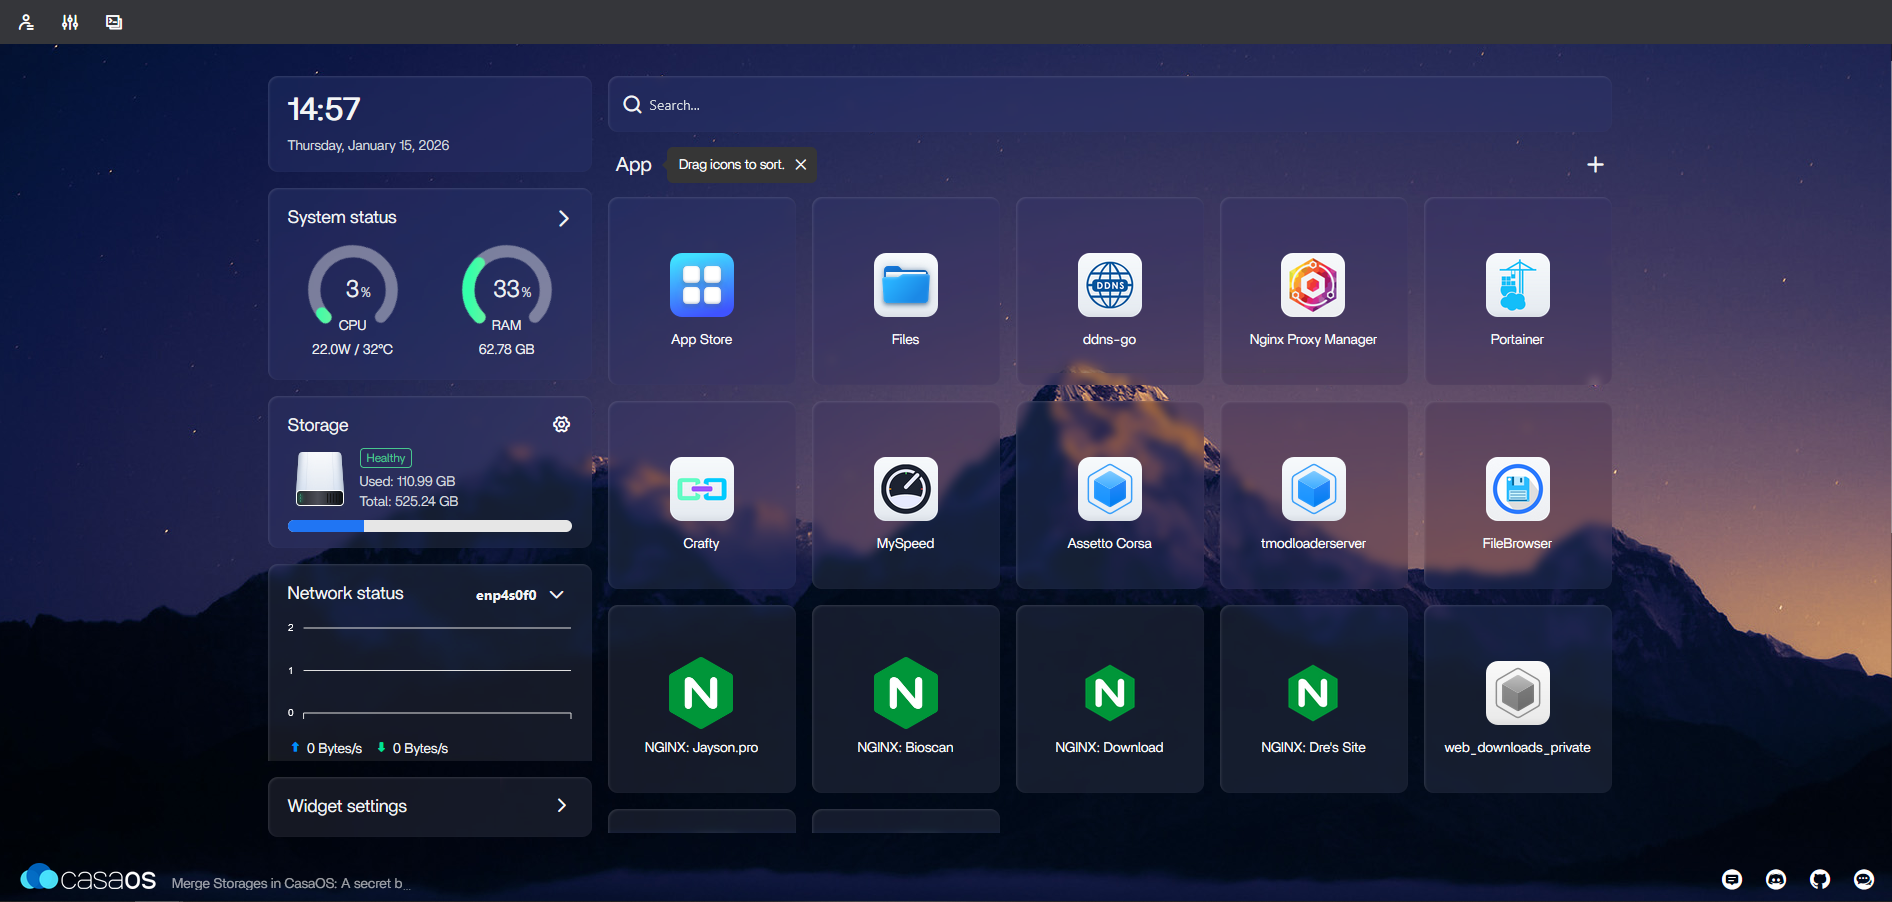1892x902 pixels.
Task: Launch the Files app
Action: point(905,286)
